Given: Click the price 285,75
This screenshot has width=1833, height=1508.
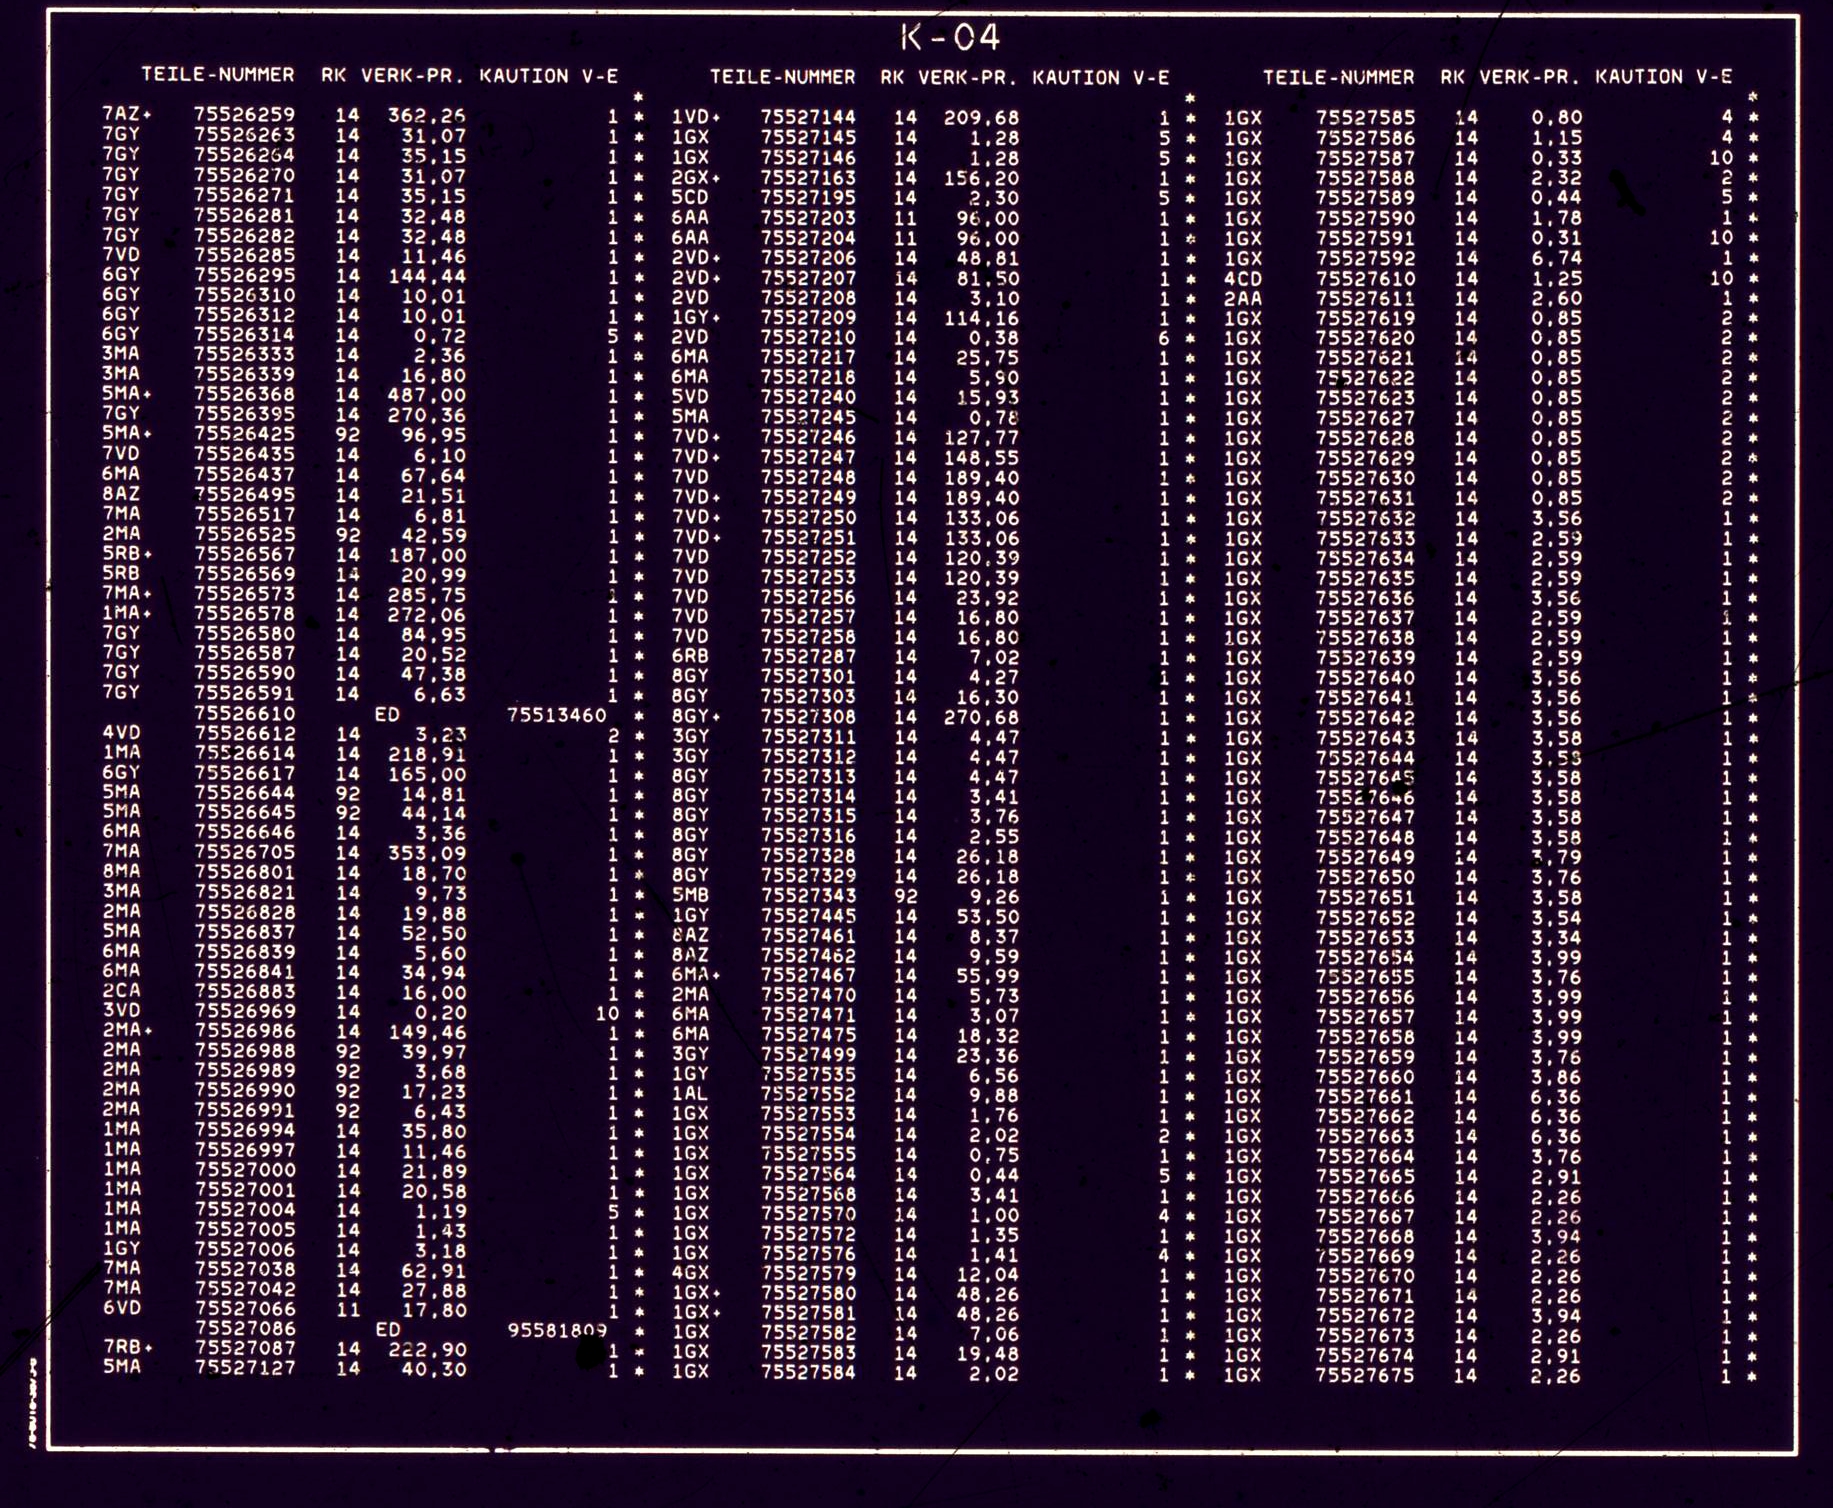Looking at the screenshot, I should 427,595.
